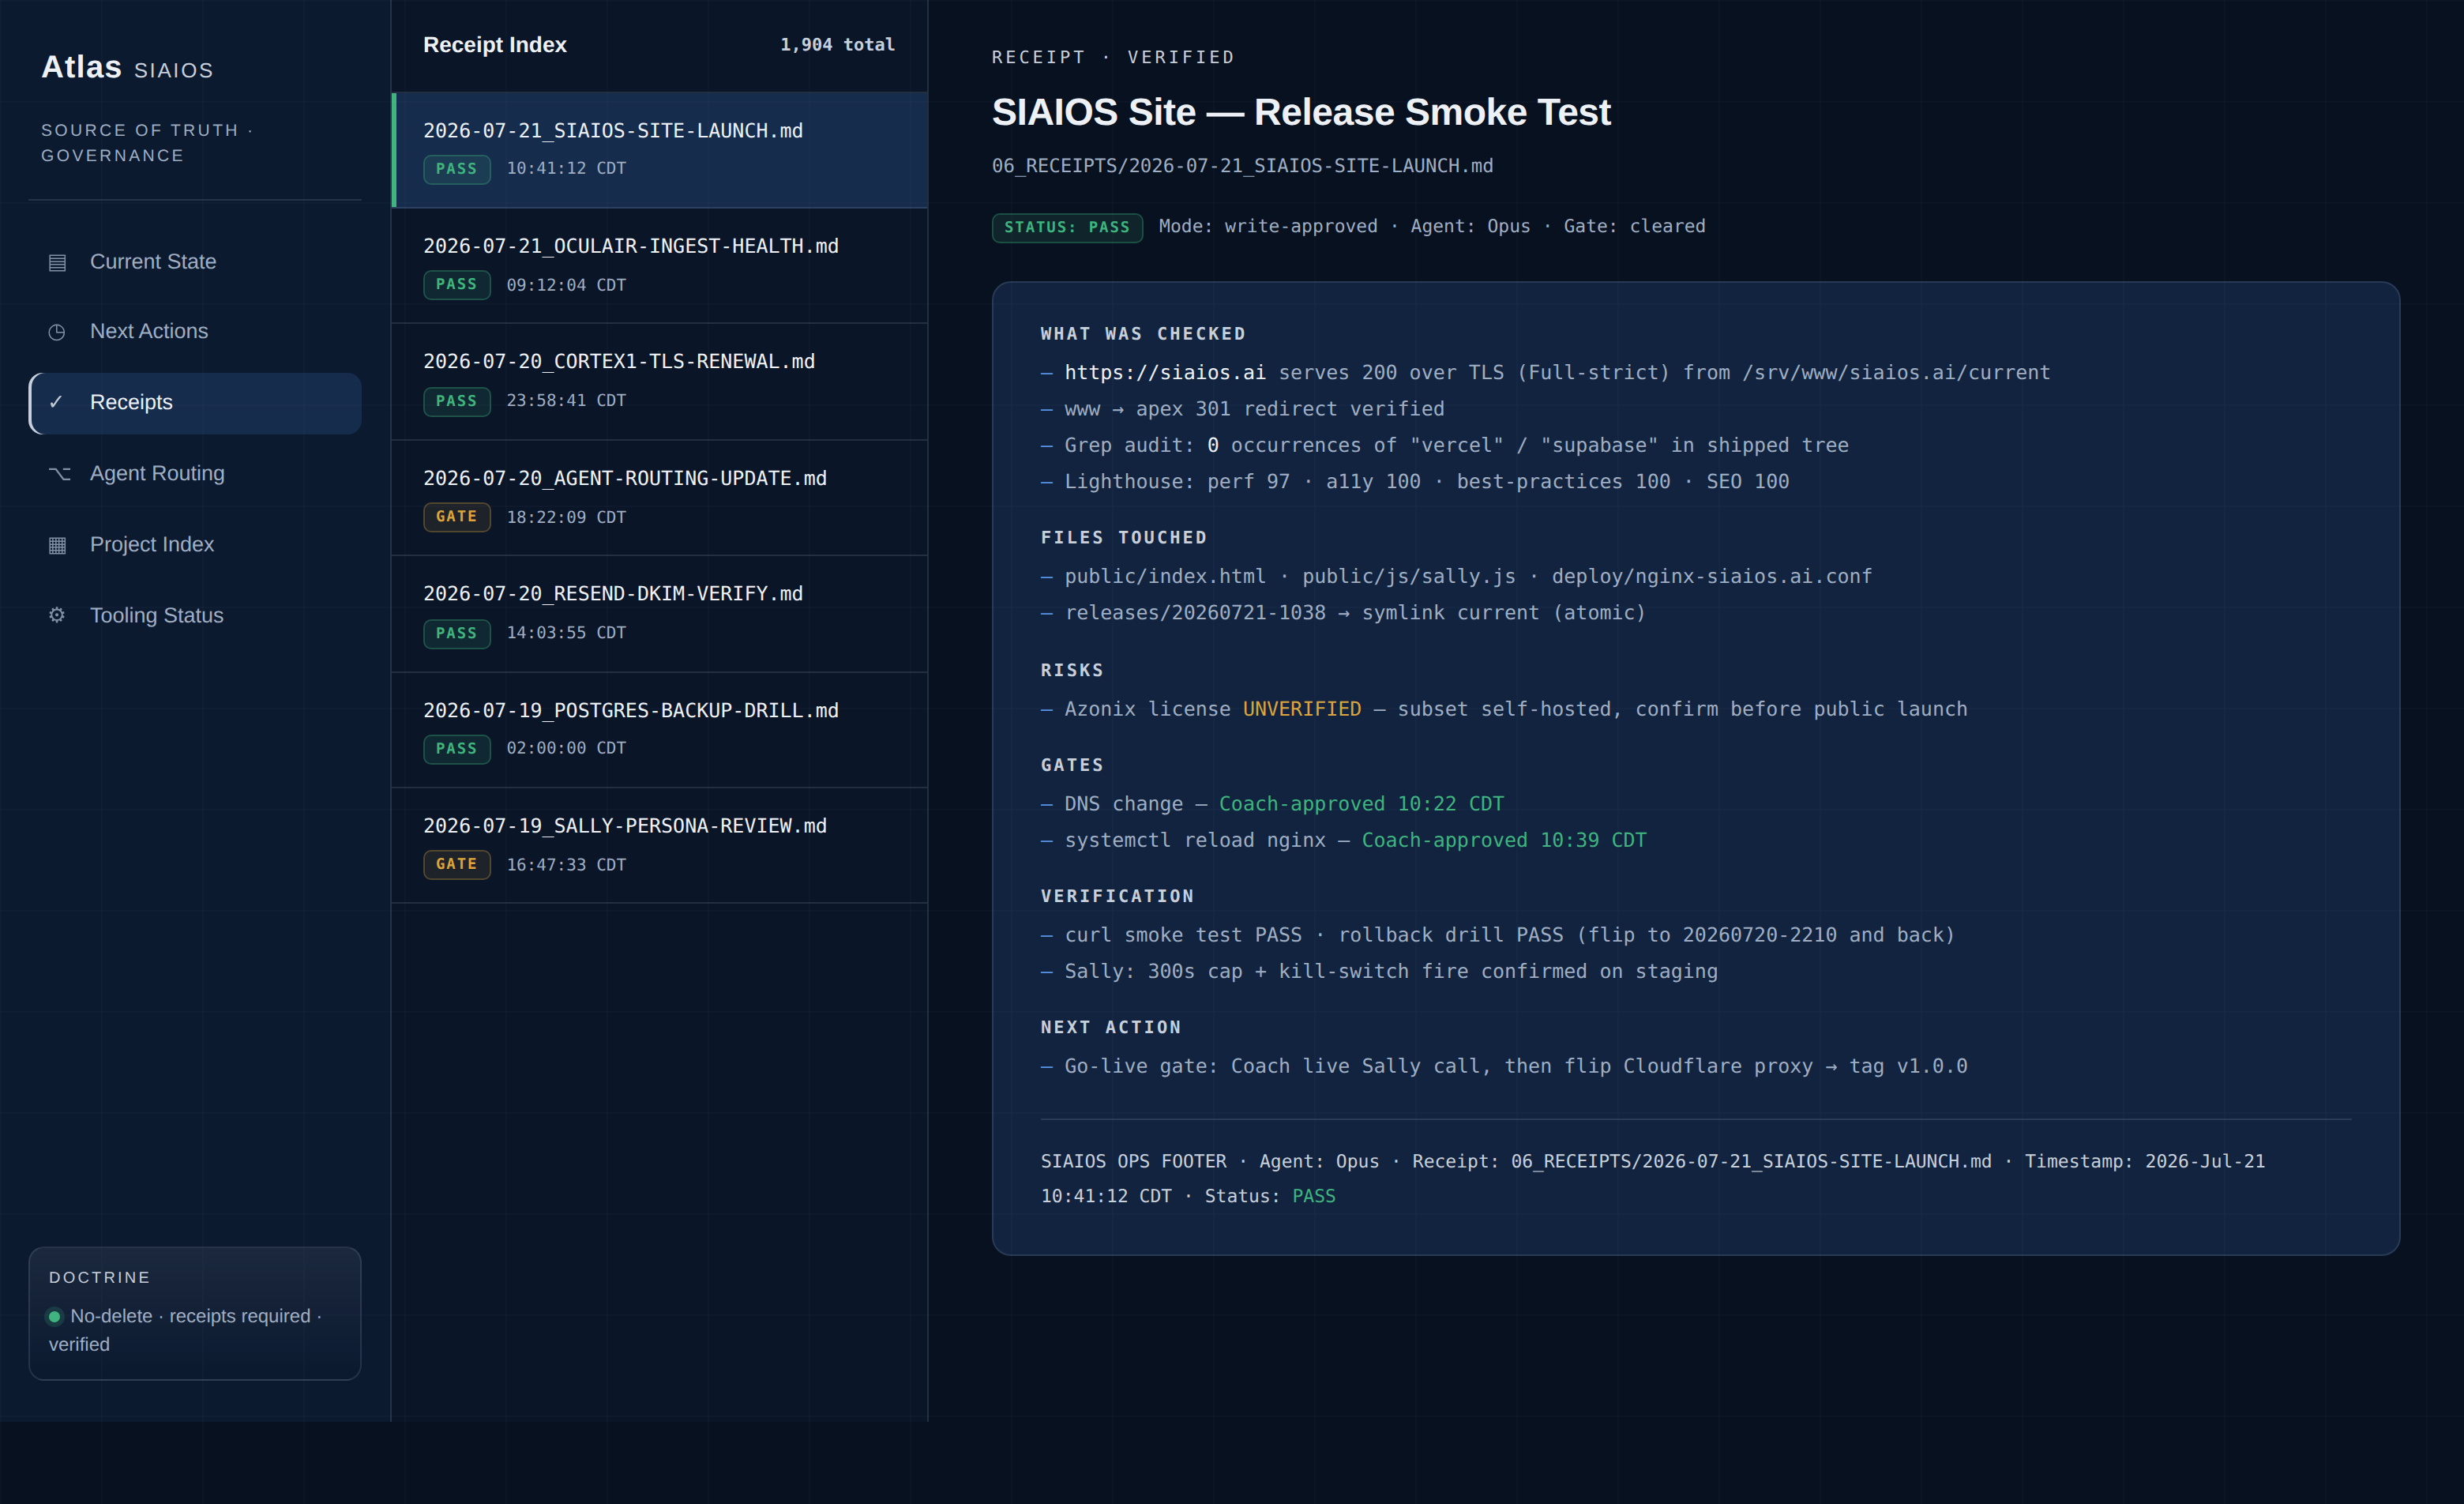Go to Next Actions page
The width and height of the screenshot is (2464, 1504).
[195, 332]
